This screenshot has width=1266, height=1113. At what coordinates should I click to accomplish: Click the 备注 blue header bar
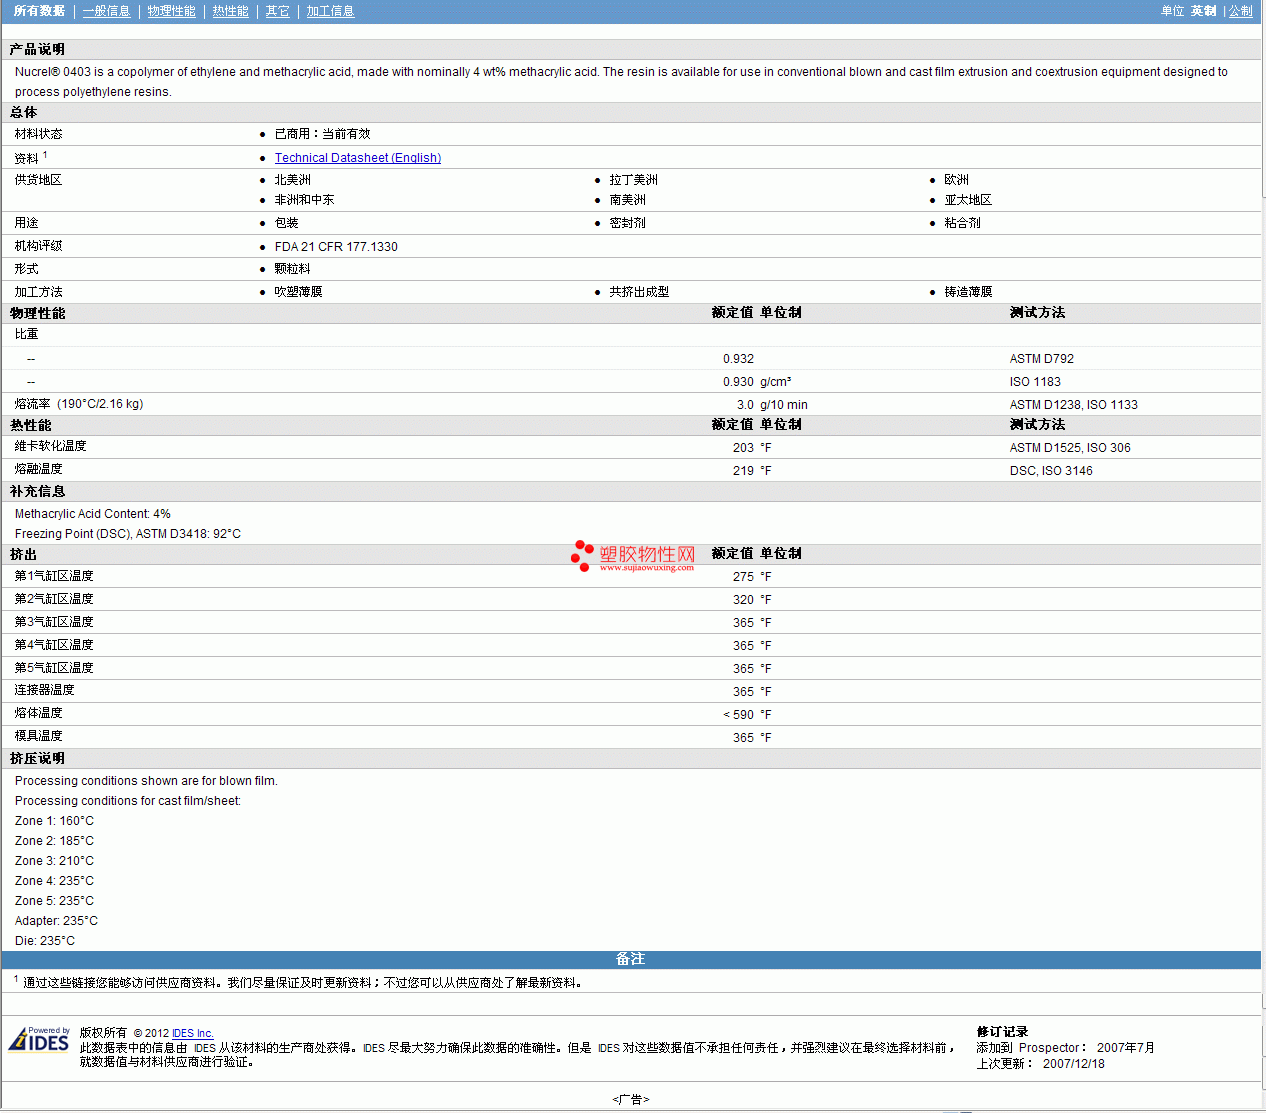click(631, 959)
